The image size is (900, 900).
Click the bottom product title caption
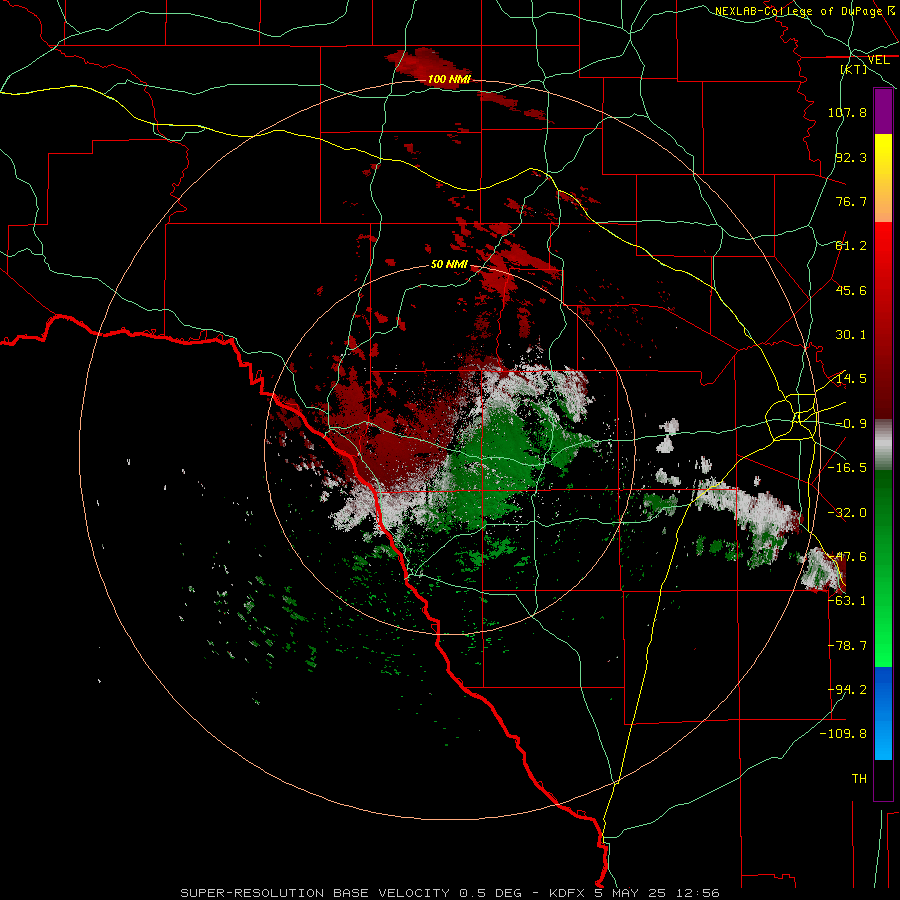pyautogui.click(x=450, y=893)
